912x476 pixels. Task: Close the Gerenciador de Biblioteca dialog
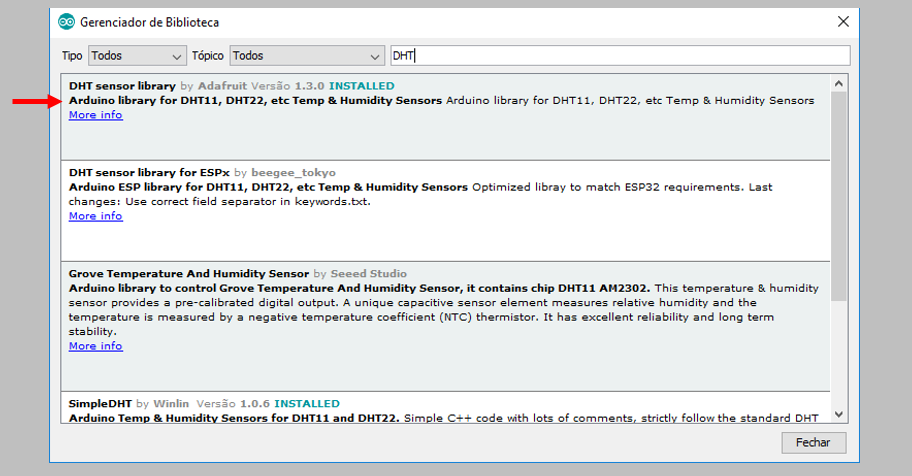[843, 22]
